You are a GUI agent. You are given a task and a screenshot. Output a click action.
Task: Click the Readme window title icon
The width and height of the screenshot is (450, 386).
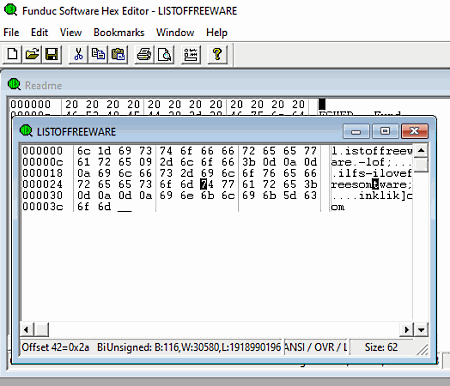(x=14, y=84)
